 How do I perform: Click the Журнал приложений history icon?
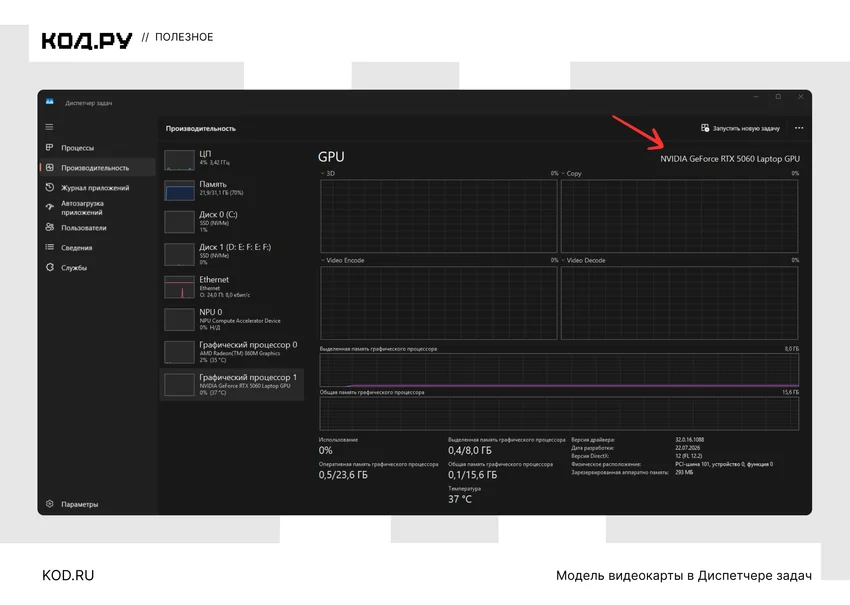pyautogui.click(x=49, y=188)
